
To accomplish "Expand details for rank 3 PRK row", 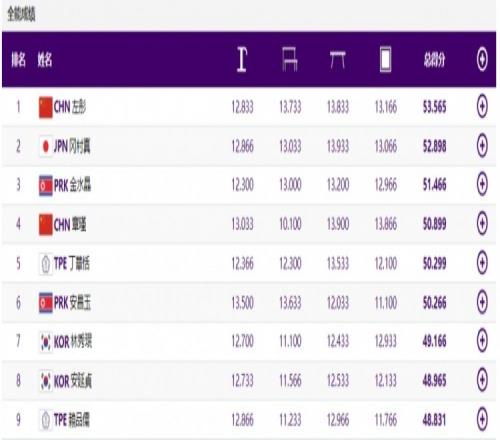I will coord(482,184).
